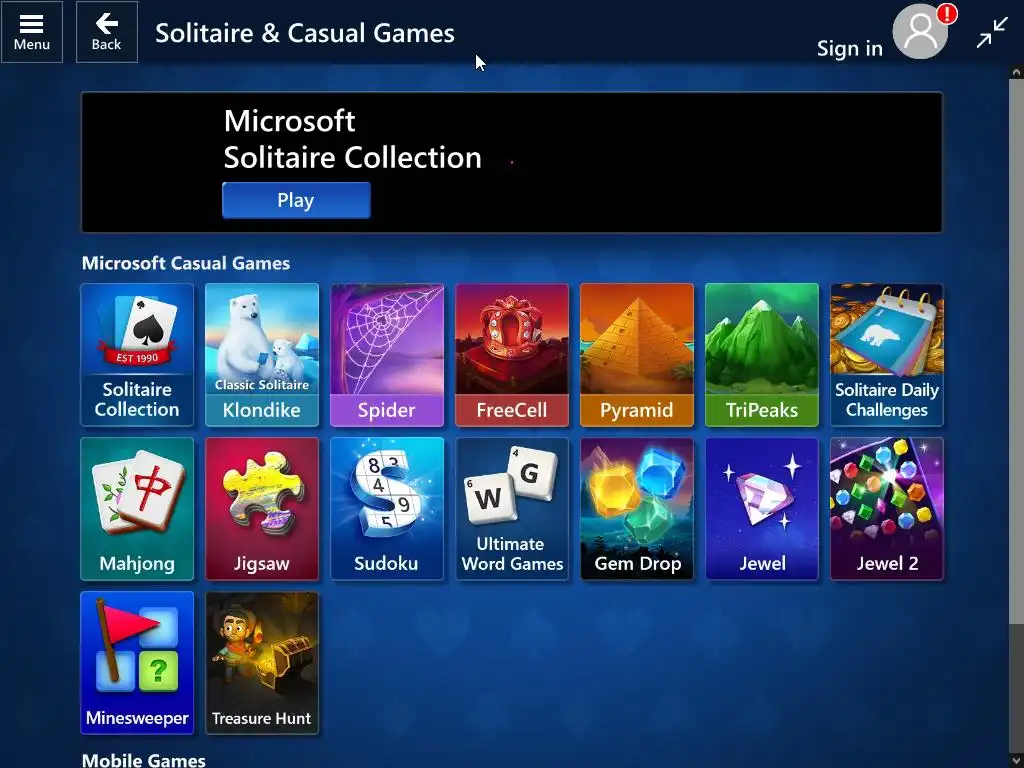The image size is (1024, 768).
Task: Launch the Minesweeper game tile
Action: tap(137, 663)
